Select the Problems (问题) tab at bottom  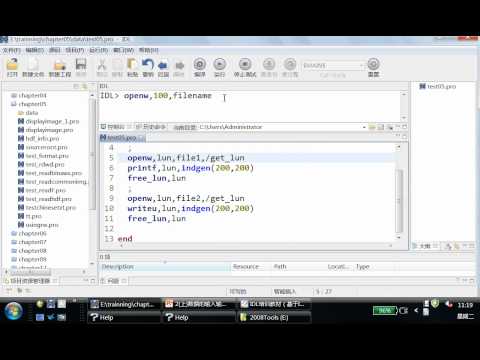(113, 281)
